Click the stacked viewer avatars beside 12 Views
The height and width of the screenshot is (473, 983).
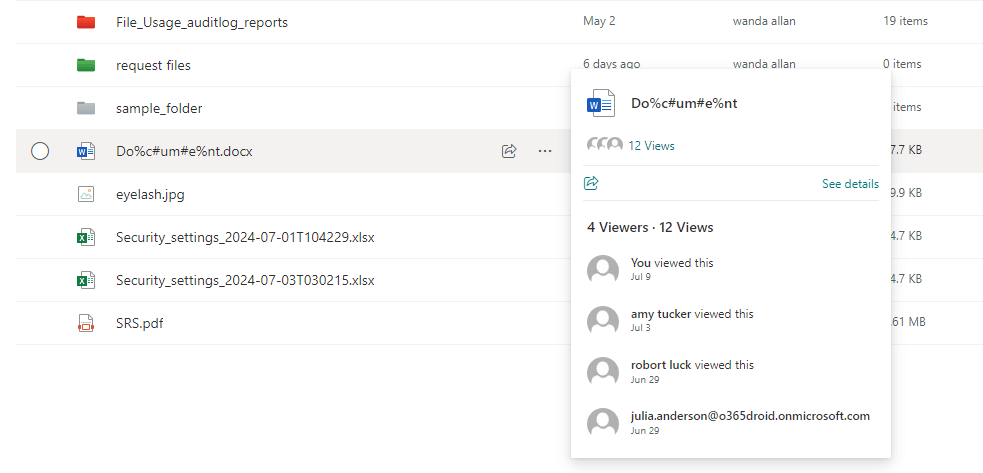[604, 146]
